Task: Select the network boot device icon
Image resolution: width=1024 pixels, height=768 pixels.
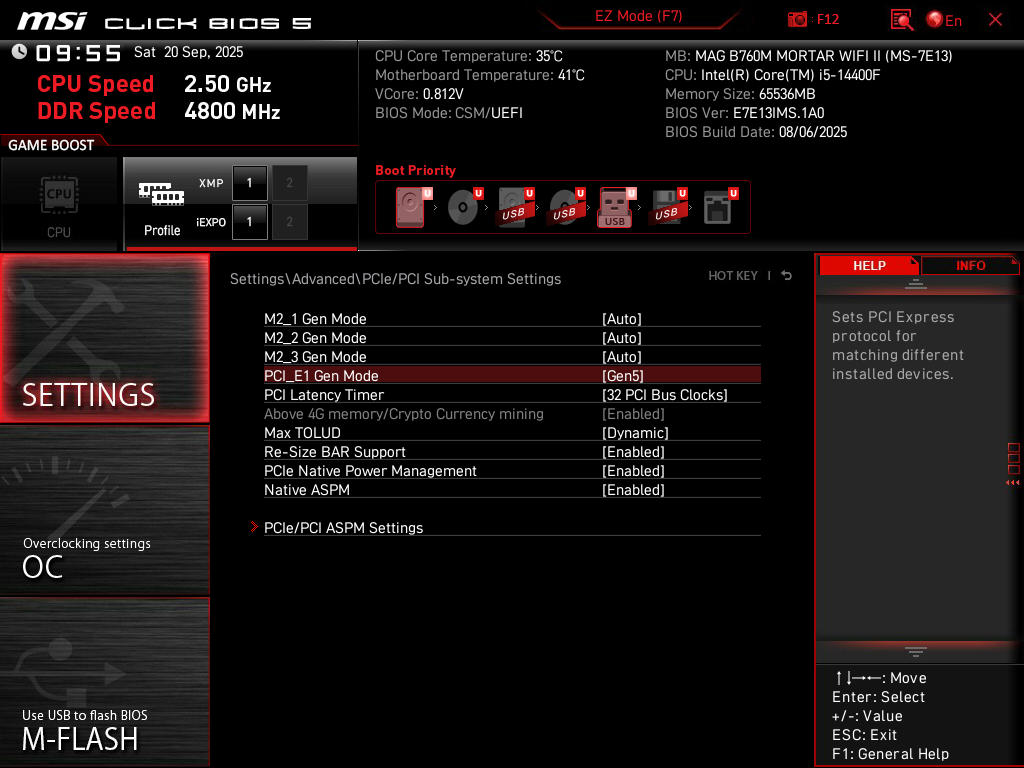Action: [x=720, y=207]
